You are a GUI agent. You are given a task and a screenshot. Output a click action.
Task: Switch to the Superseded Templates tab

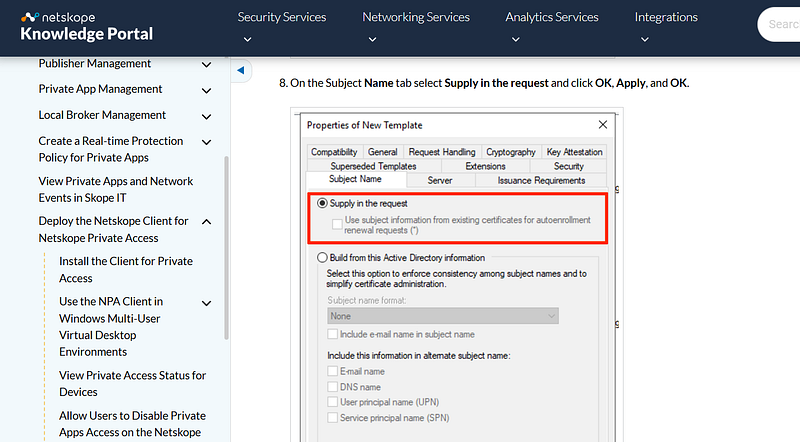[x=373, y=166]
